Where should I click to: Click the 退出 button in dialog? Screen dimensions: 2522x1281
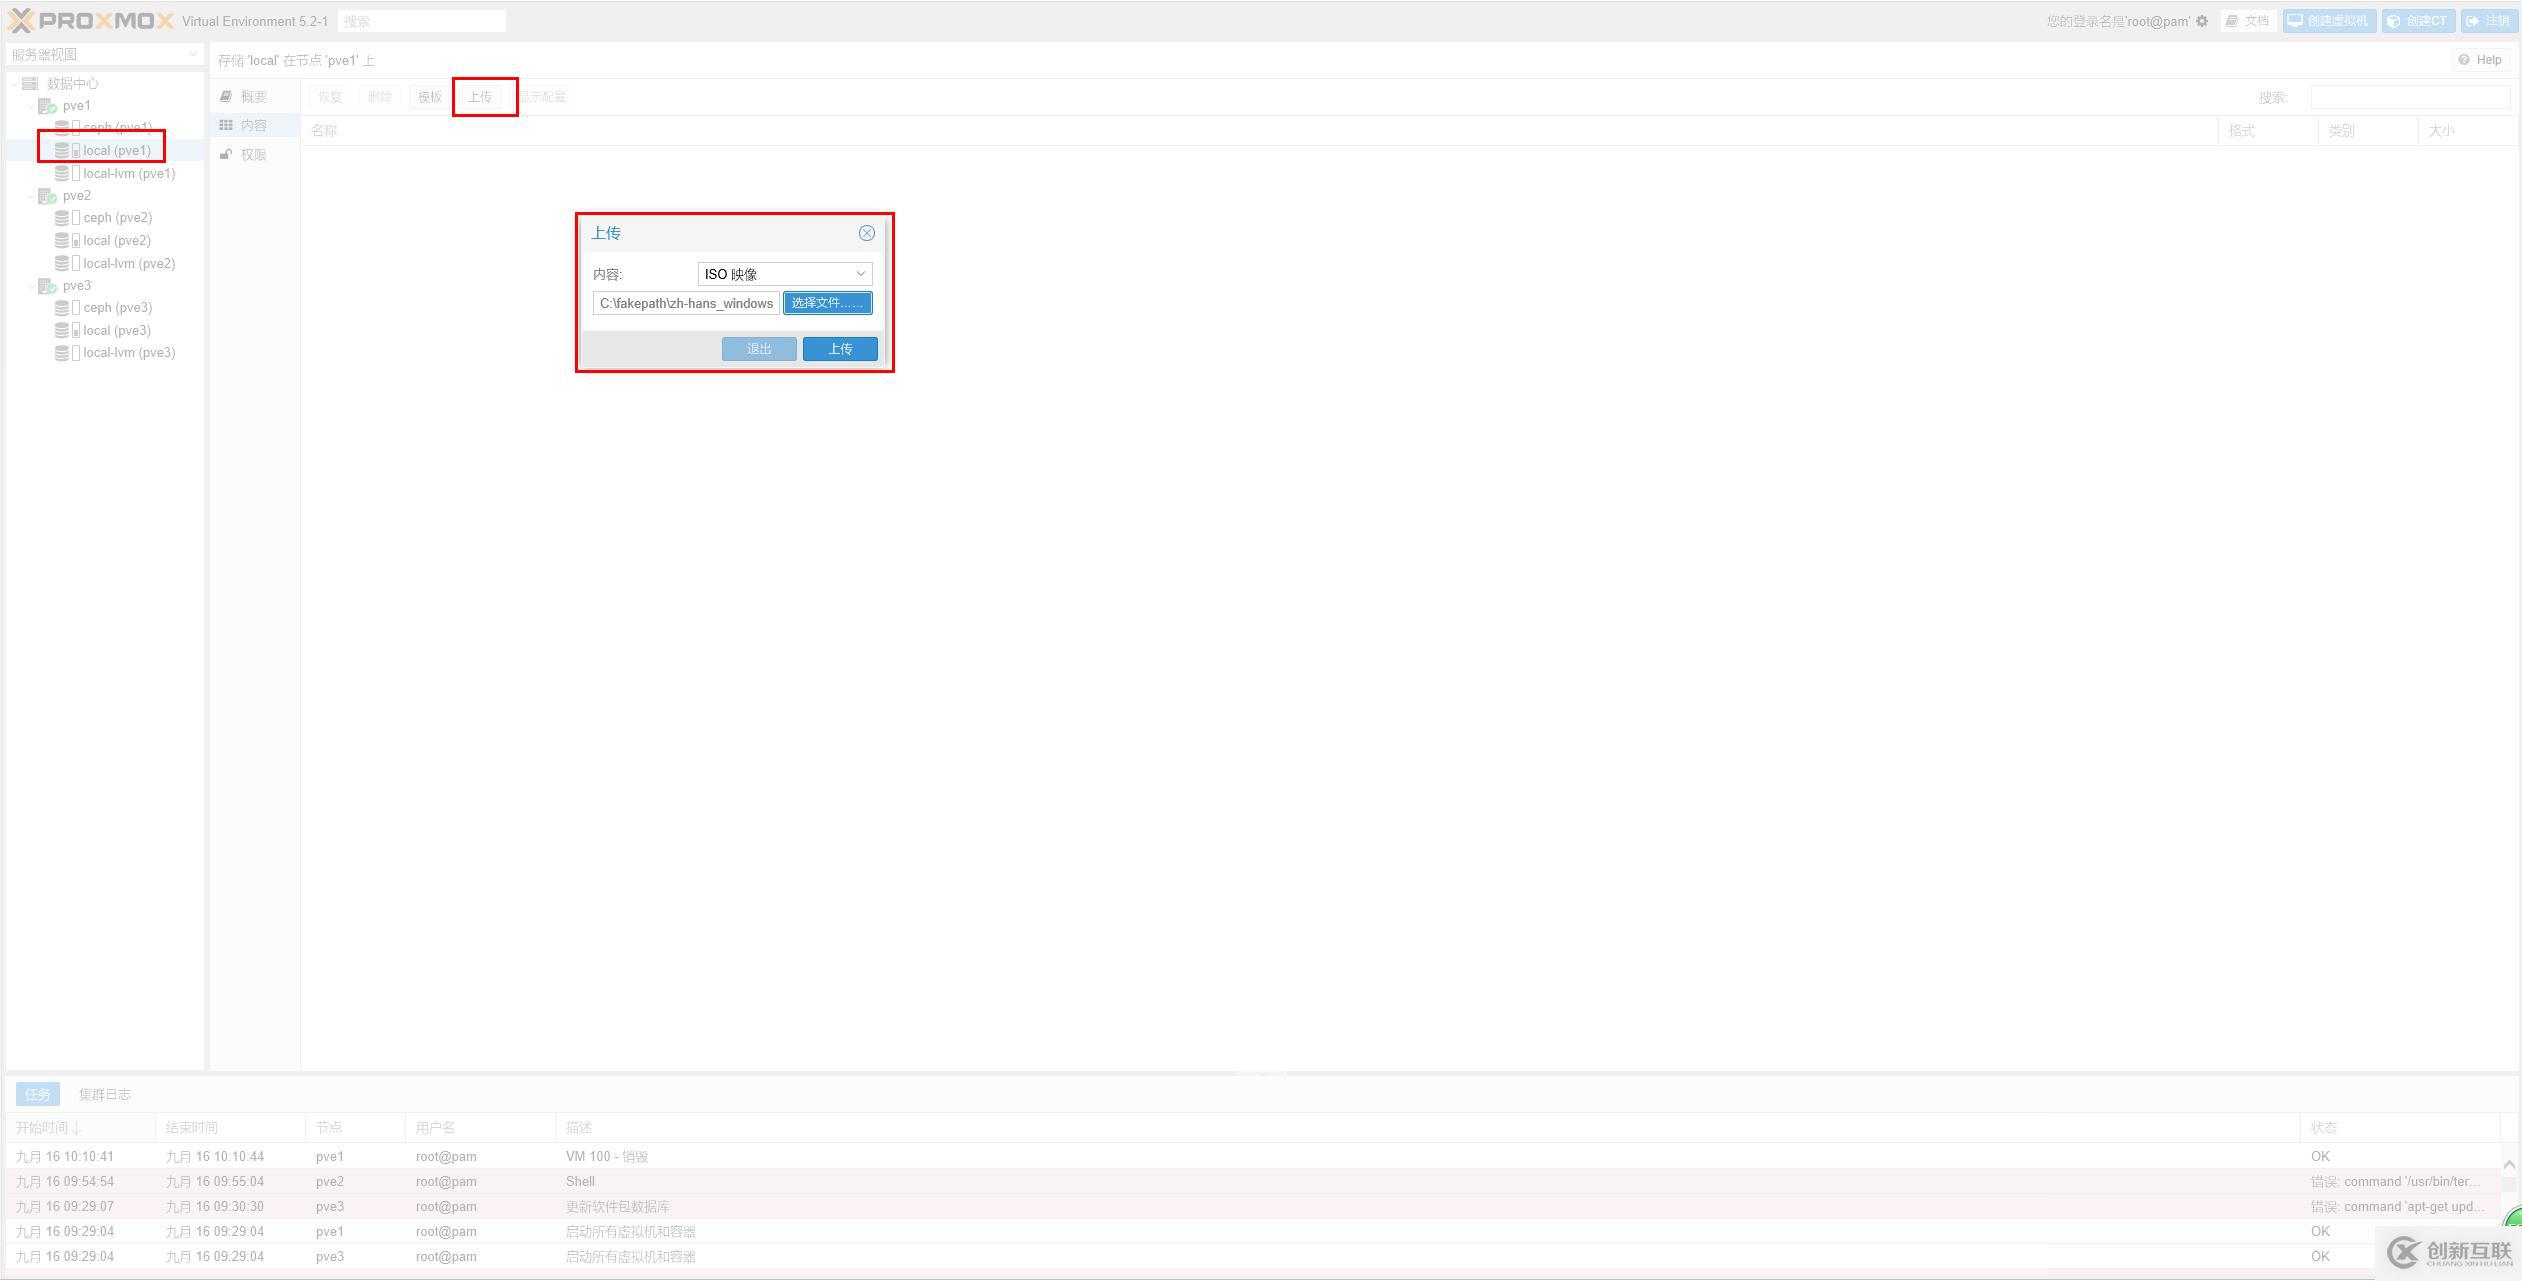(759, 349)
